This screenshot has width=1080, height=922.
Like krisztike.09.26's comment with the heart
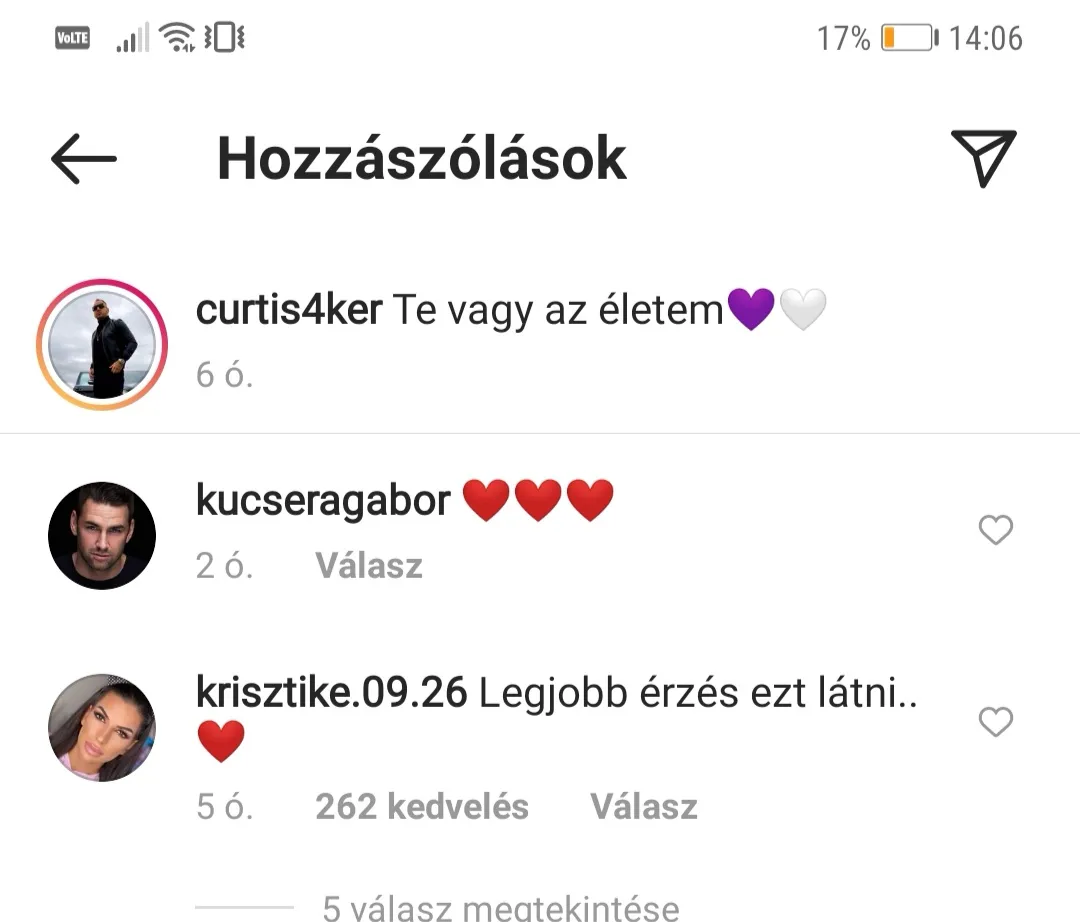click(996, 722)
